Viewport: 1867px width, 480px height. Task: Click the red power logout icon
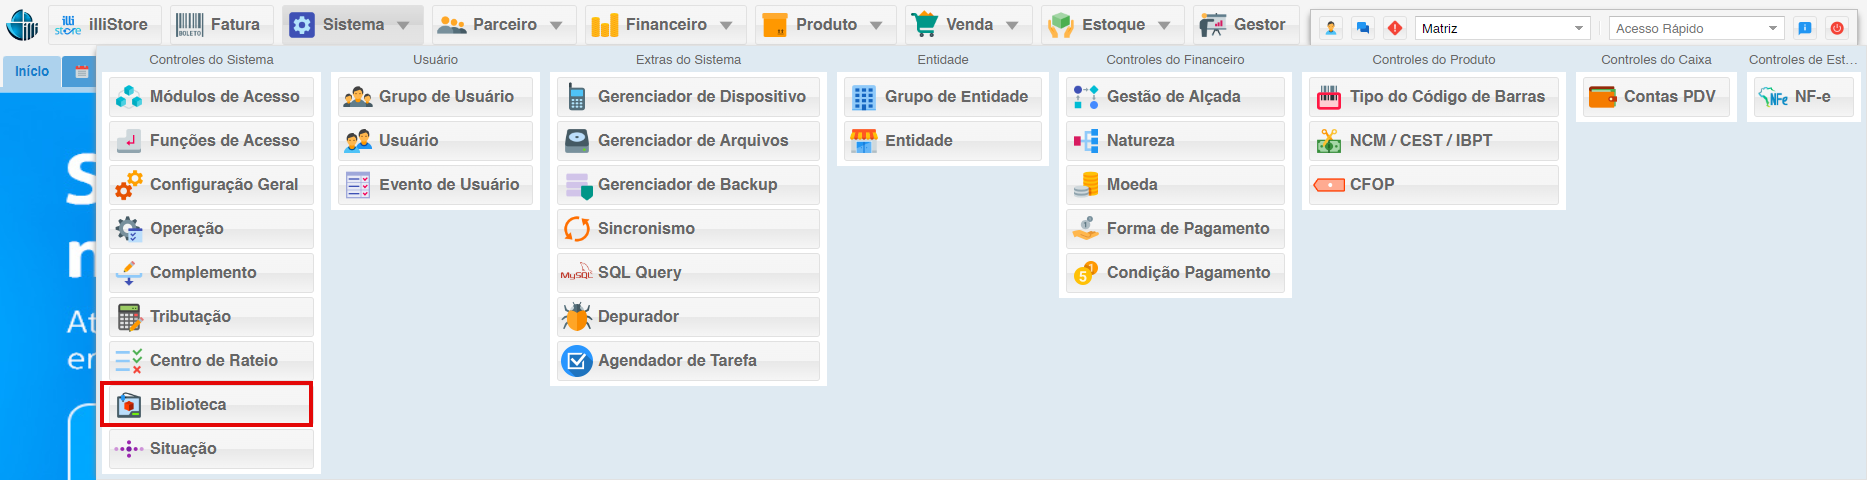(1837, 28)
